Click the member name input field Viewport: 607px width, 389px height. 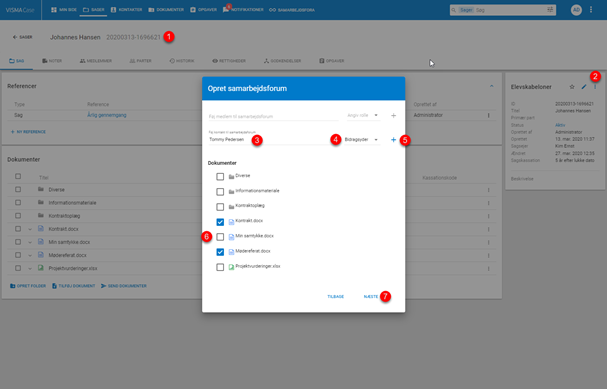(273, 116)
